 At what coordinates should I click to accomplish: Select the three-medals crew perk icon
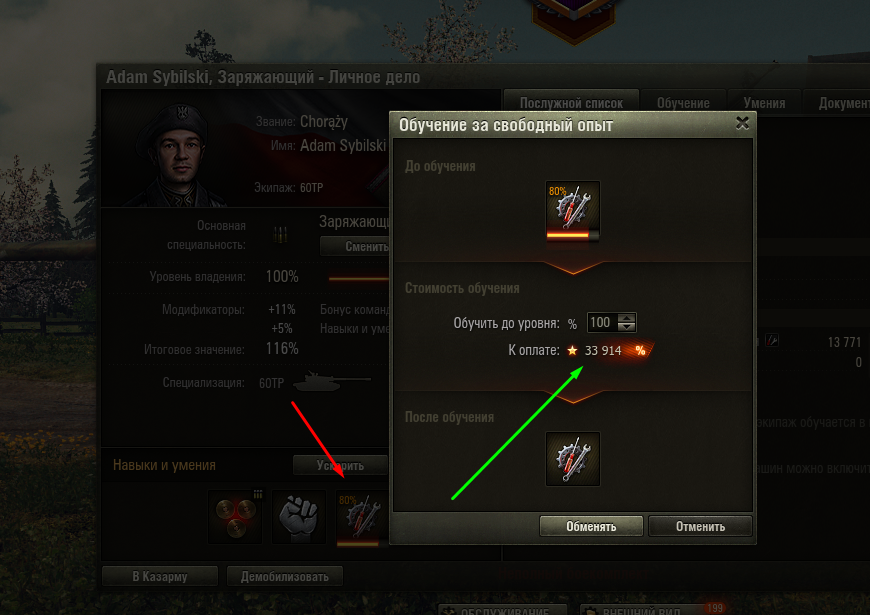point(235,516)
